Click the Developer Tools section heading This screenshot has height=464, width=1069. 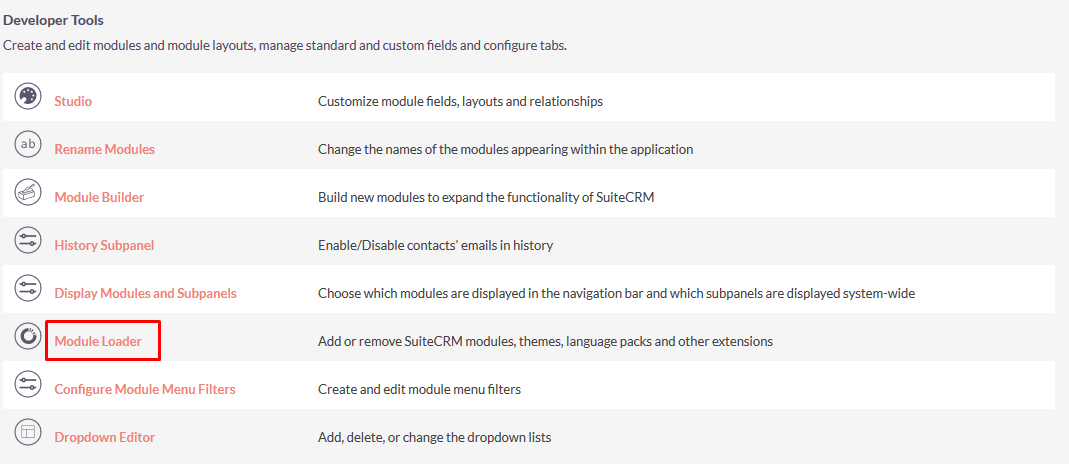click(53, 20)
